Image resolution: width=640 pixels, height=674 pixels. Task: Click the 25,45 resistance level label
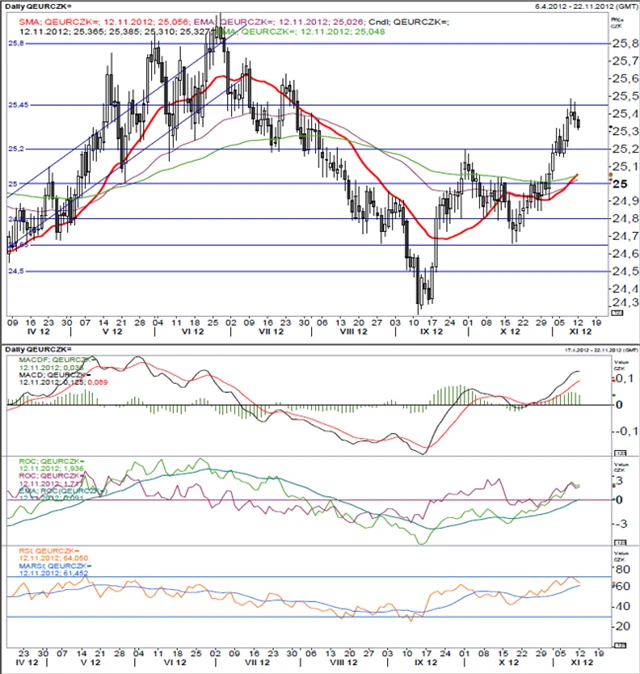(18, 103)
